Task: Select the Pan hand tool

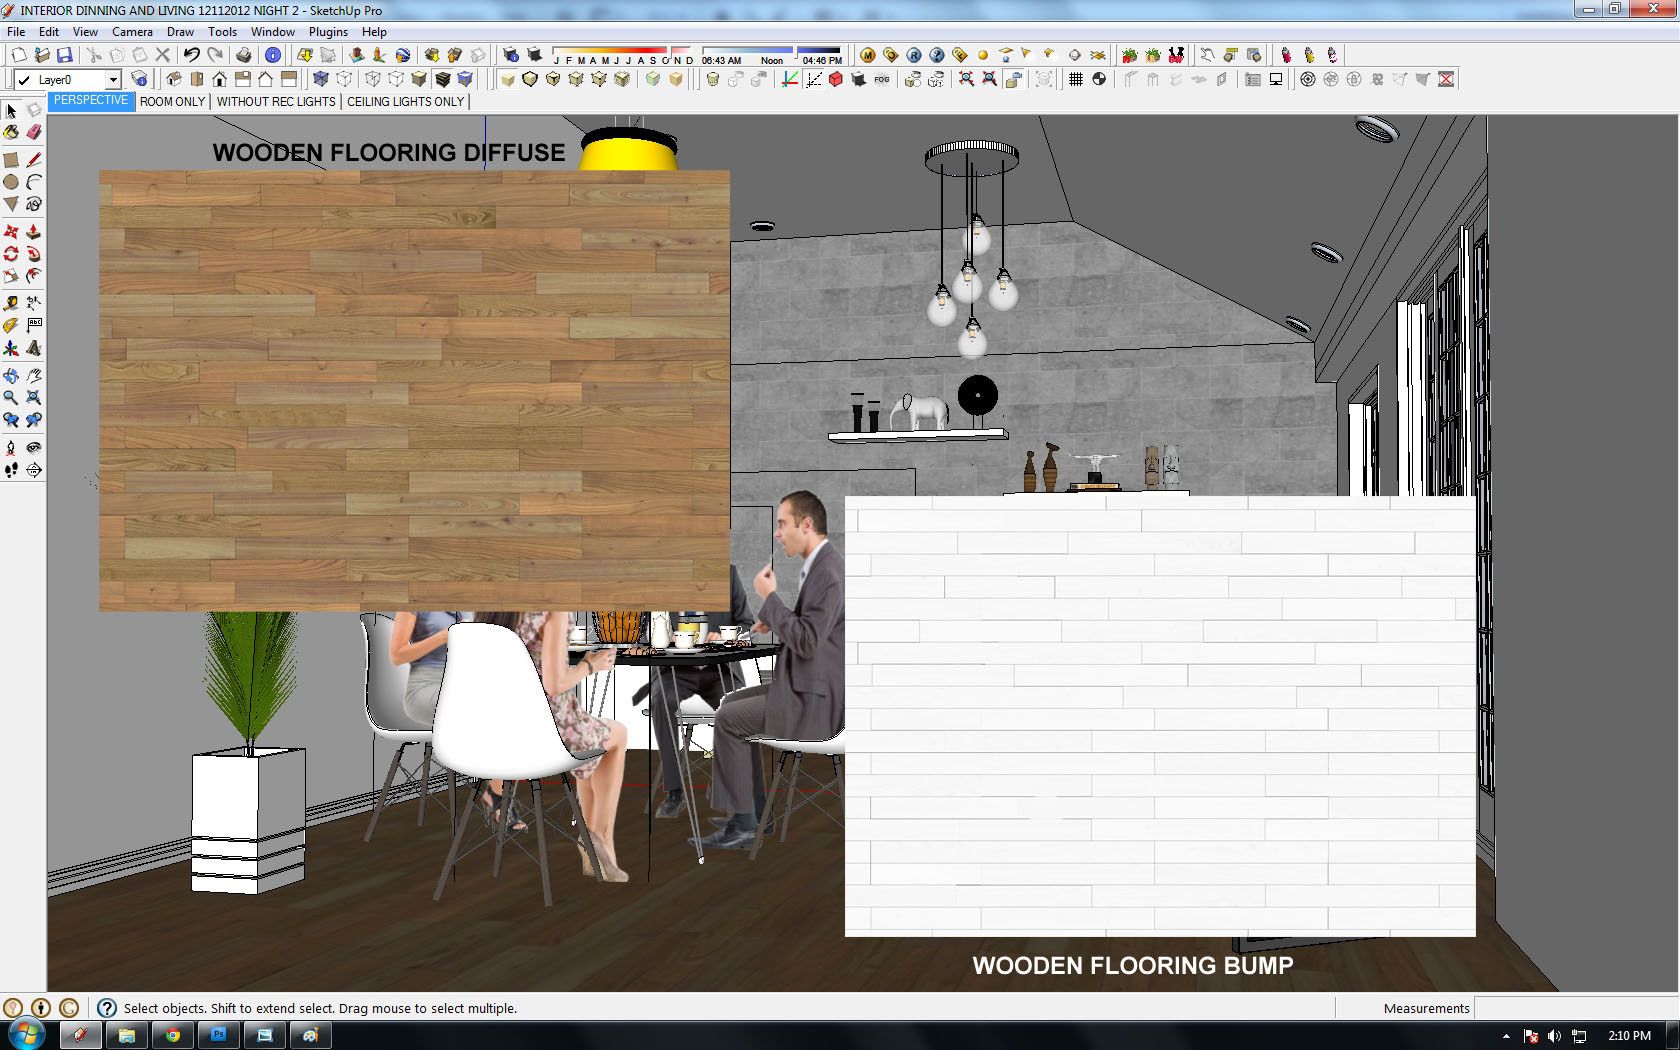Action: tap(34, 376)
